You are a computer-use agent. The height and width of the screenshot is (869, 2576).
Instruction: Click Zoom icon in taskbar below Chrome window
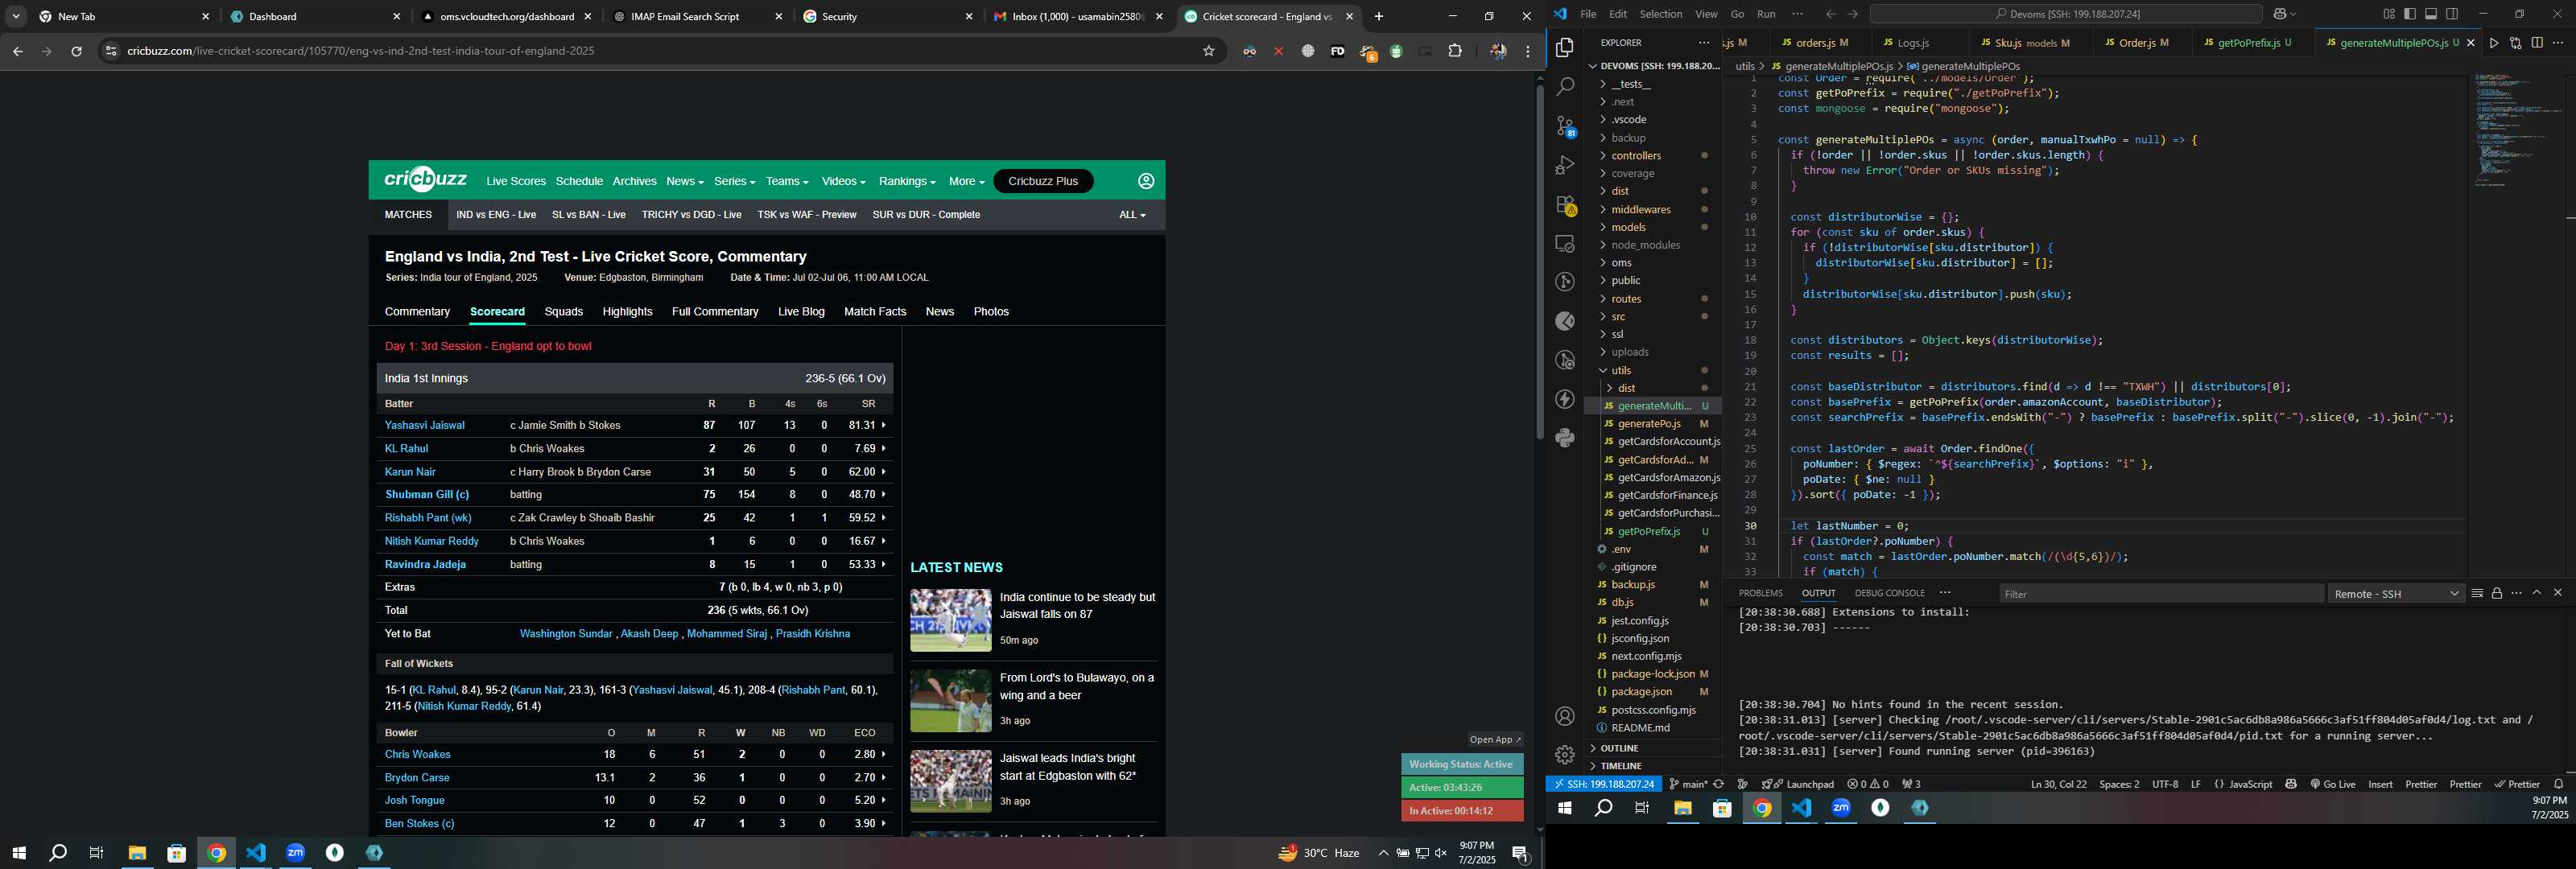pyautogui.click(x=295, y=853)
